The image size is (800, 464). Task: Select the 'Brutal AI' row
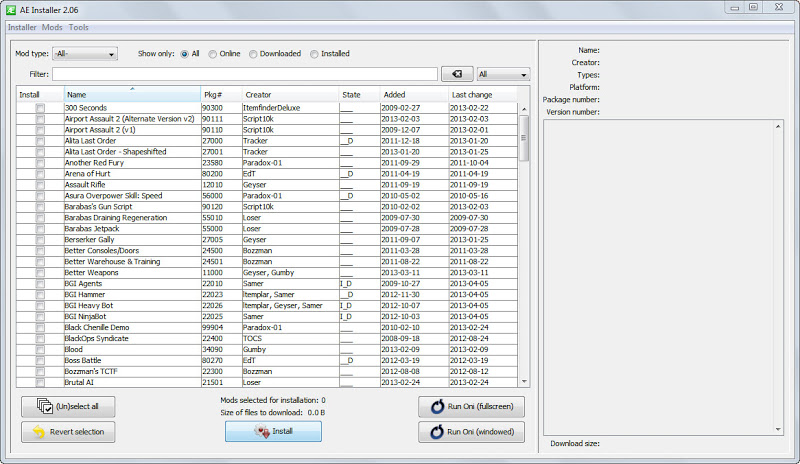(267, 382)
